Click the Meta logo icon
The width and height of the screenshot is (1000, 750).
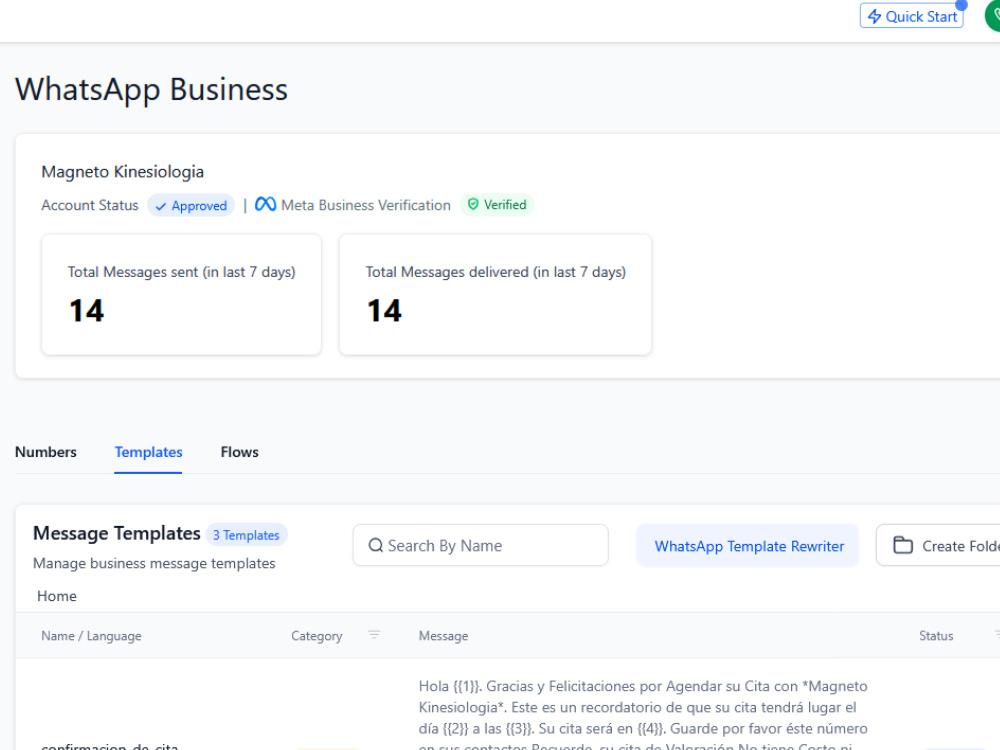click(265, 204)
